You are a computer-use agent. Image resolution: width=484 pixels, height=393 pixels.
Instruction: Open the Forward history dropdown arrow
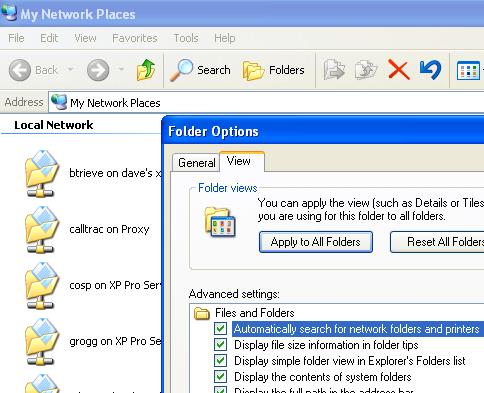coord(122,69)
